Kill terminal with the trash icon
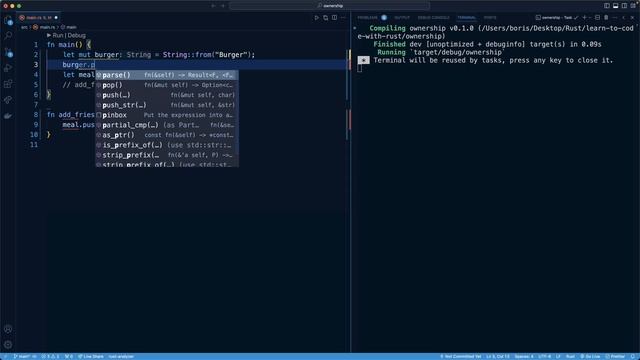This screenshot has height=360, width=640. [x=606, y=18]
